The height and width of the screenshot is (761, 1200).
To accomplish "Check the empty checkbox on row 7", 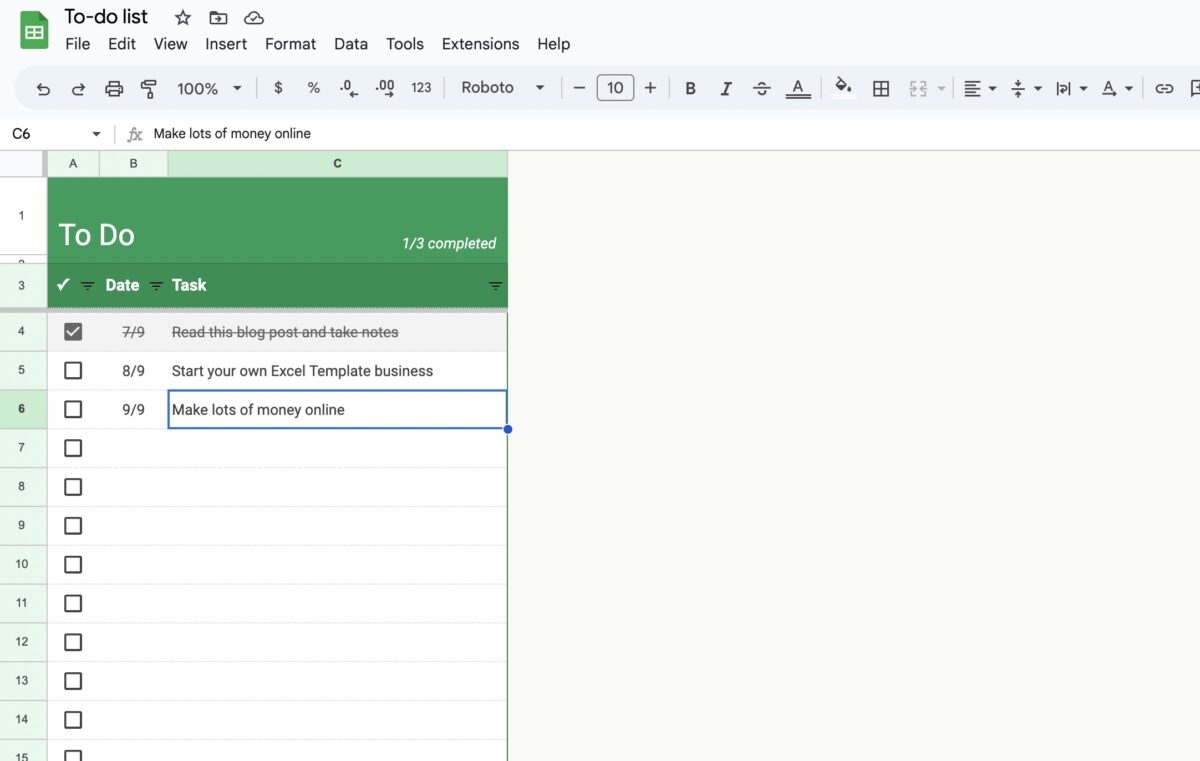I will click(x=73, y=448).
